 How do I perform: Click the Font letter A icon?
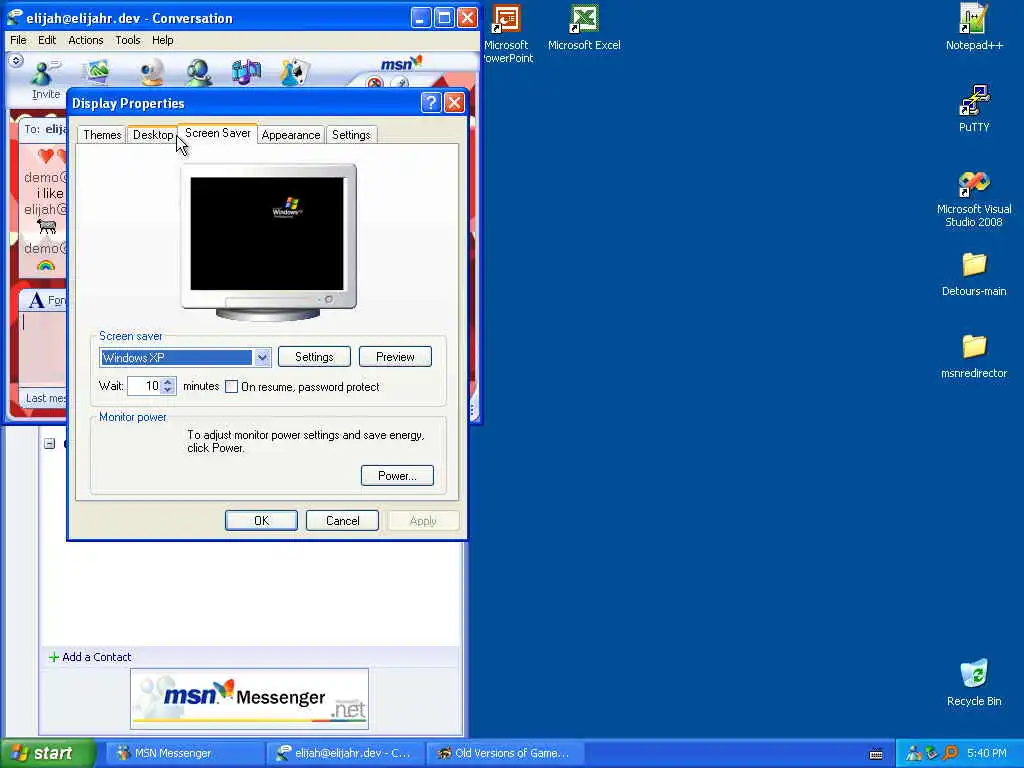[37, 300]
